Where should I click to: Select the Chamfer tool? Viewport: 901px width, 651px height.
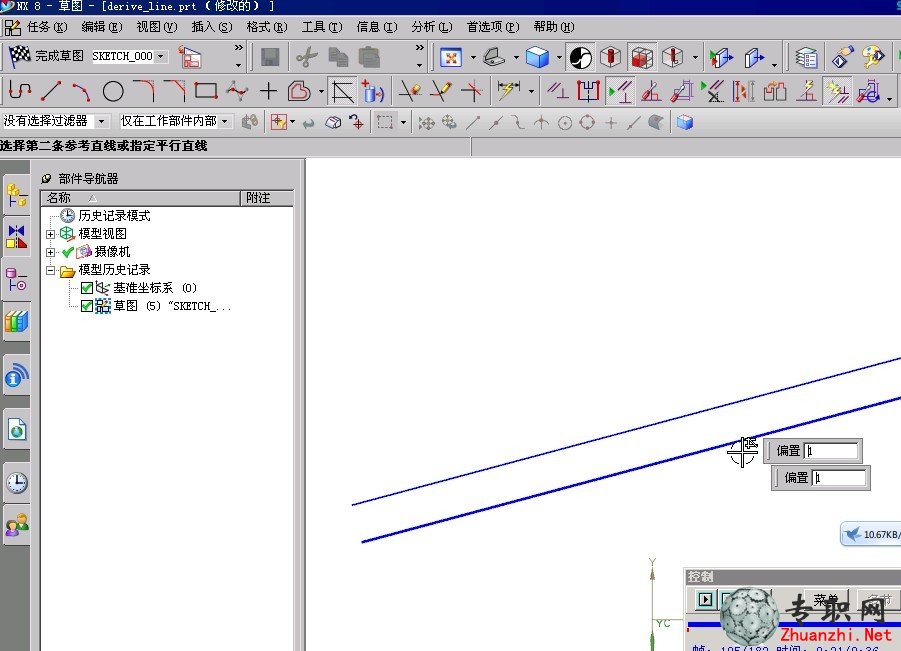point(175,91)
